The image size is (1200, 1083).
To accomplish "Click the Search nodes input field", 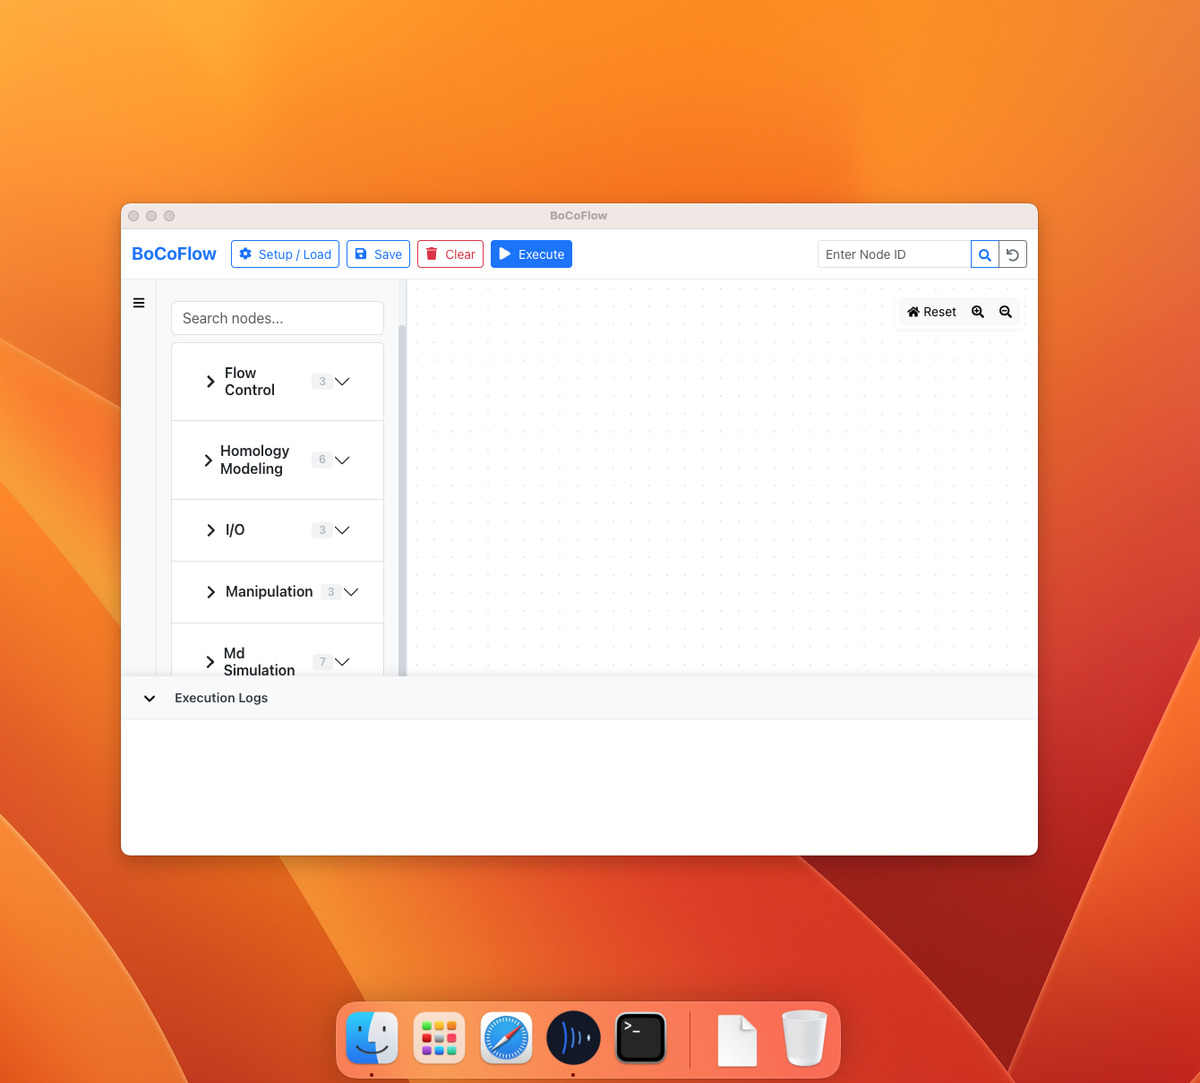I will click(x=277, y=318).
